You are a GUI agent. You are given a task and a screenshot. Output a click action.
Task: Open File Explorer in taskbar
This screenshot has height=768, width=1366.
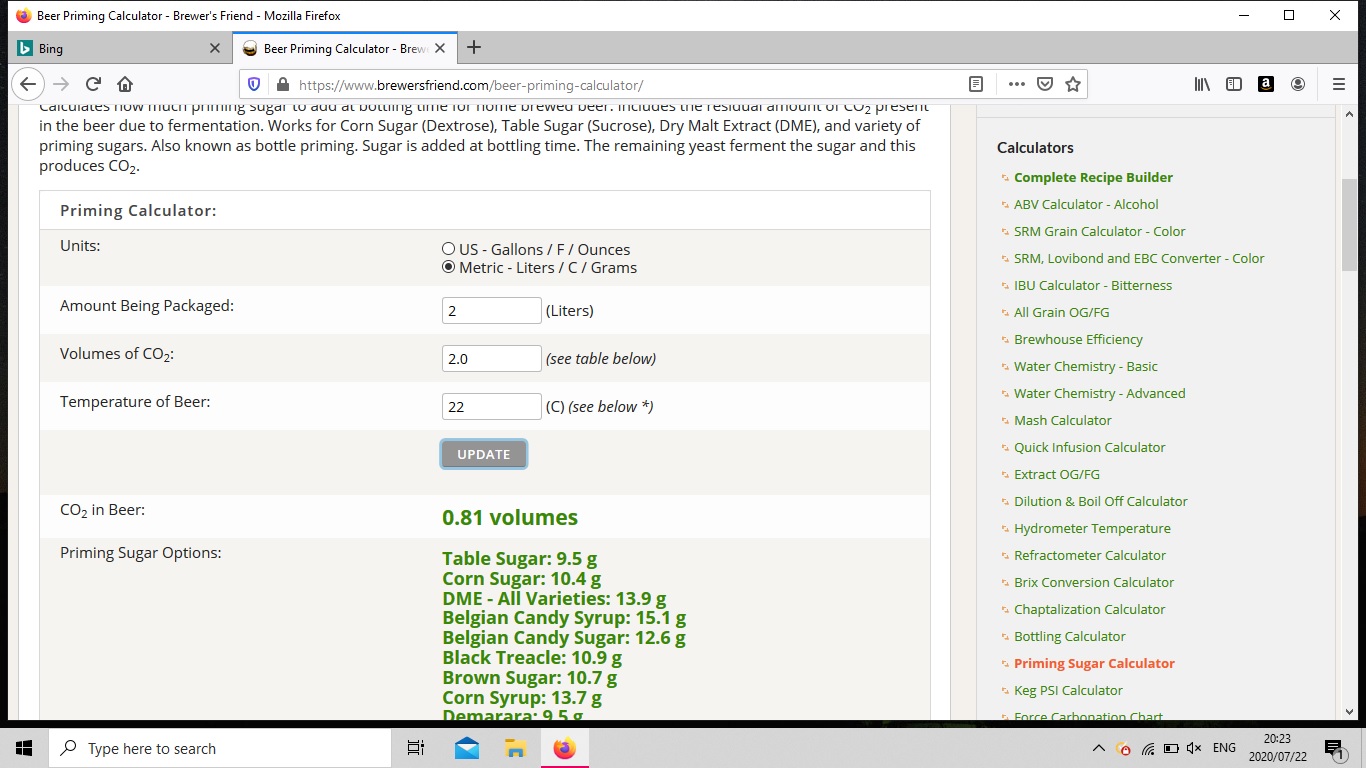pos(515,748)
